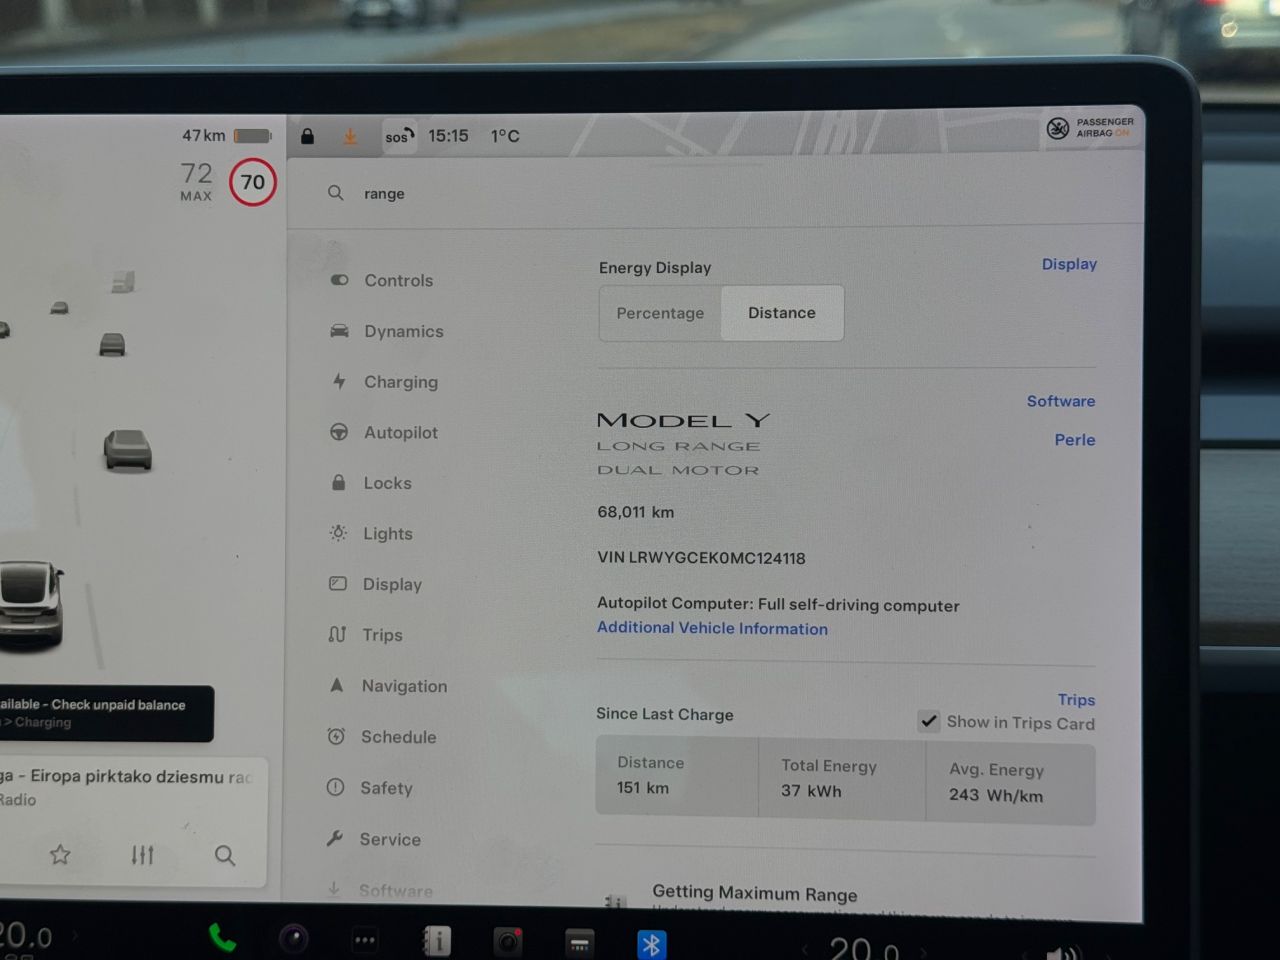Tap the media search magnifier icon
This screenshot has height=960, width=1280.
click(x=225, y=855)
